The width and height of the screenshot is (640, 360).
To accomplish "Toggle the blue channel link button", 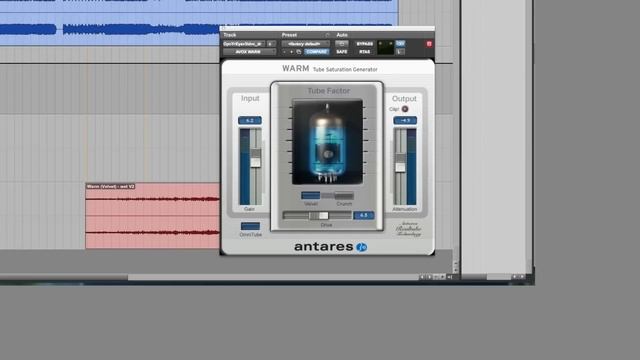I will tap(400, 43).
